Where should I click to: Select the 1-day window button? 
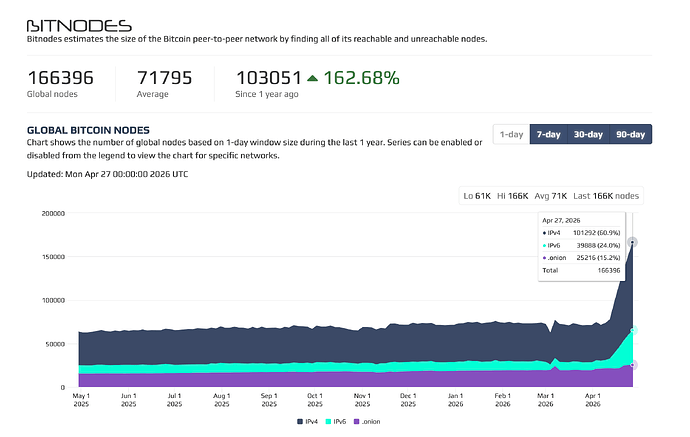click(511, 134)
